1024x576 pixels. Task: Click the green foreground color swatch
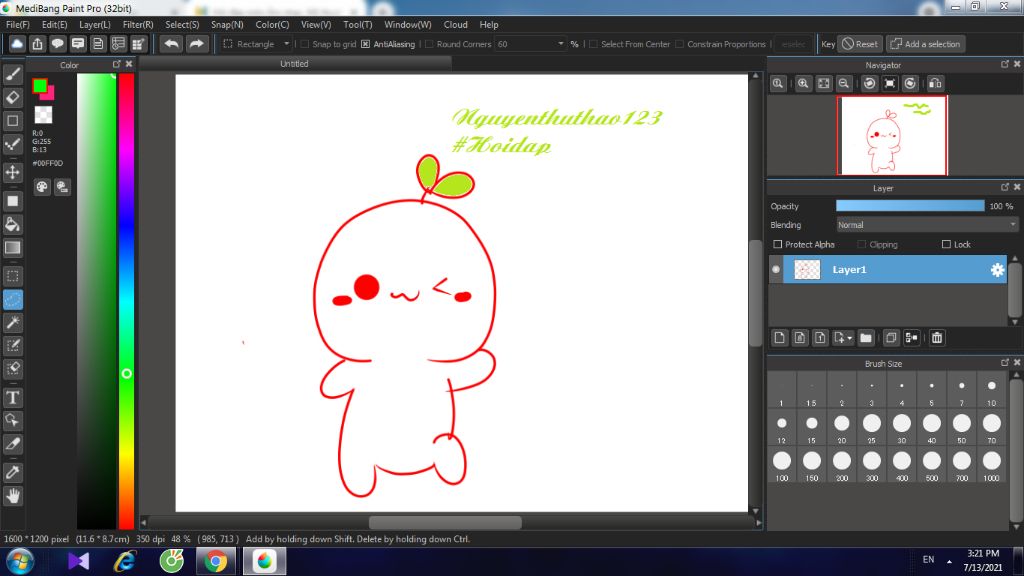[x=39, y=86]
